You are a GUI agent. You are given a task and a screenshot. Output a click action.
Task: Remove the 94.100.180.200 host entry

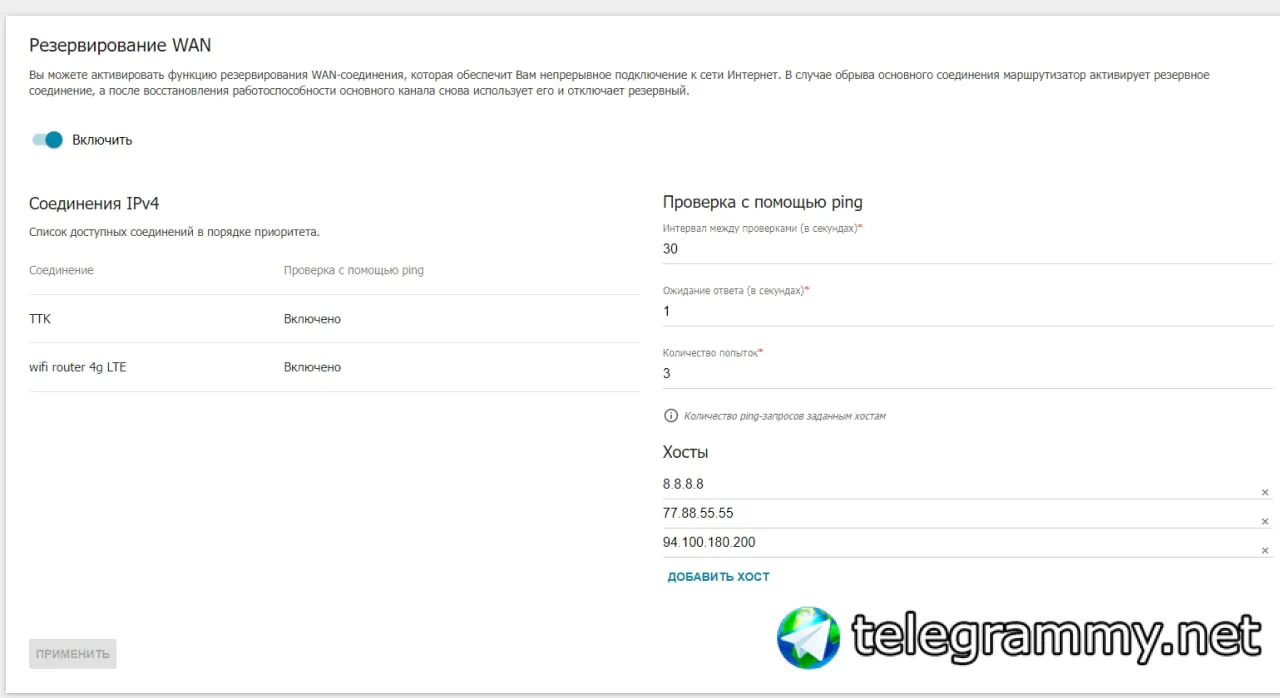click(x=1264, y=551)
